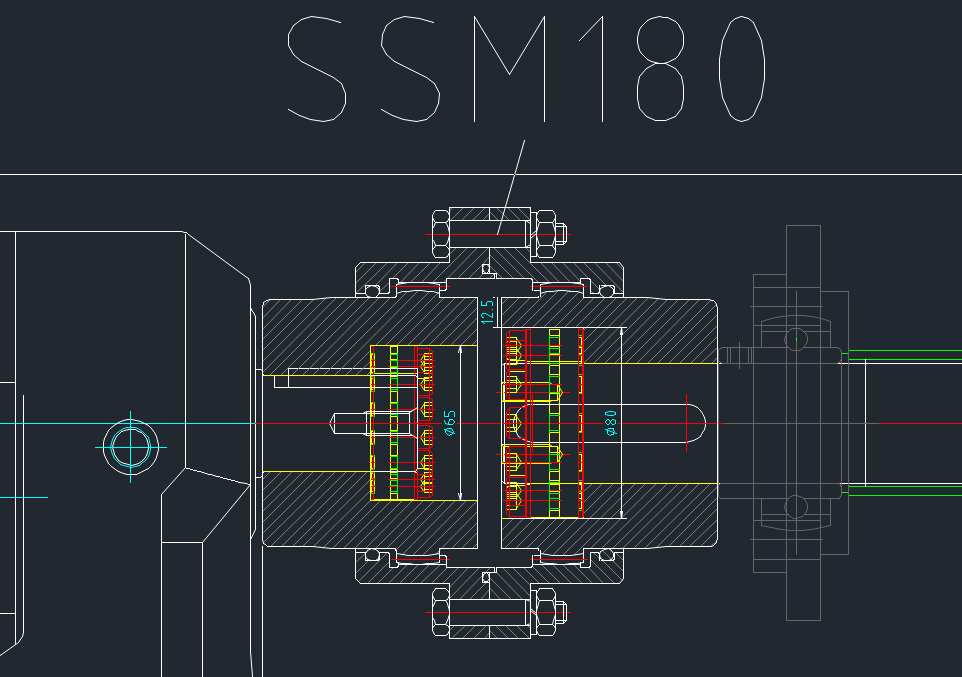This screenshot has width=962, height=677.
Task: Click the ø65 diameter dimension text
Action: (450, 423)
